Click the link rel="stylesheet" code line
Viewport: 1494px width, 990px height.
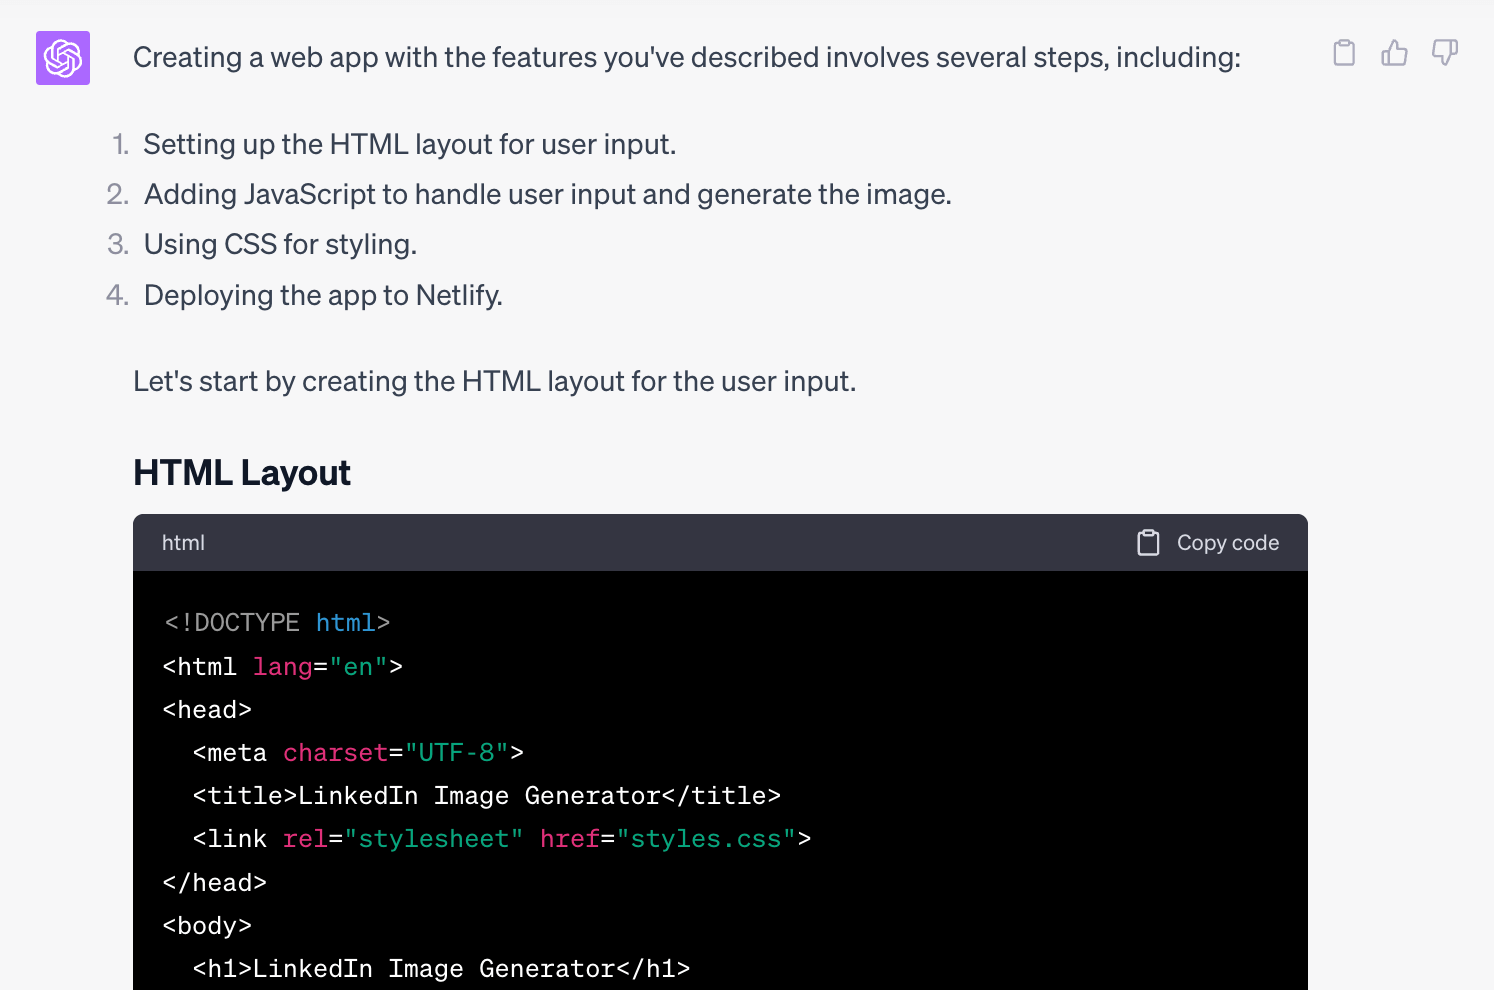tap(502, 839)
